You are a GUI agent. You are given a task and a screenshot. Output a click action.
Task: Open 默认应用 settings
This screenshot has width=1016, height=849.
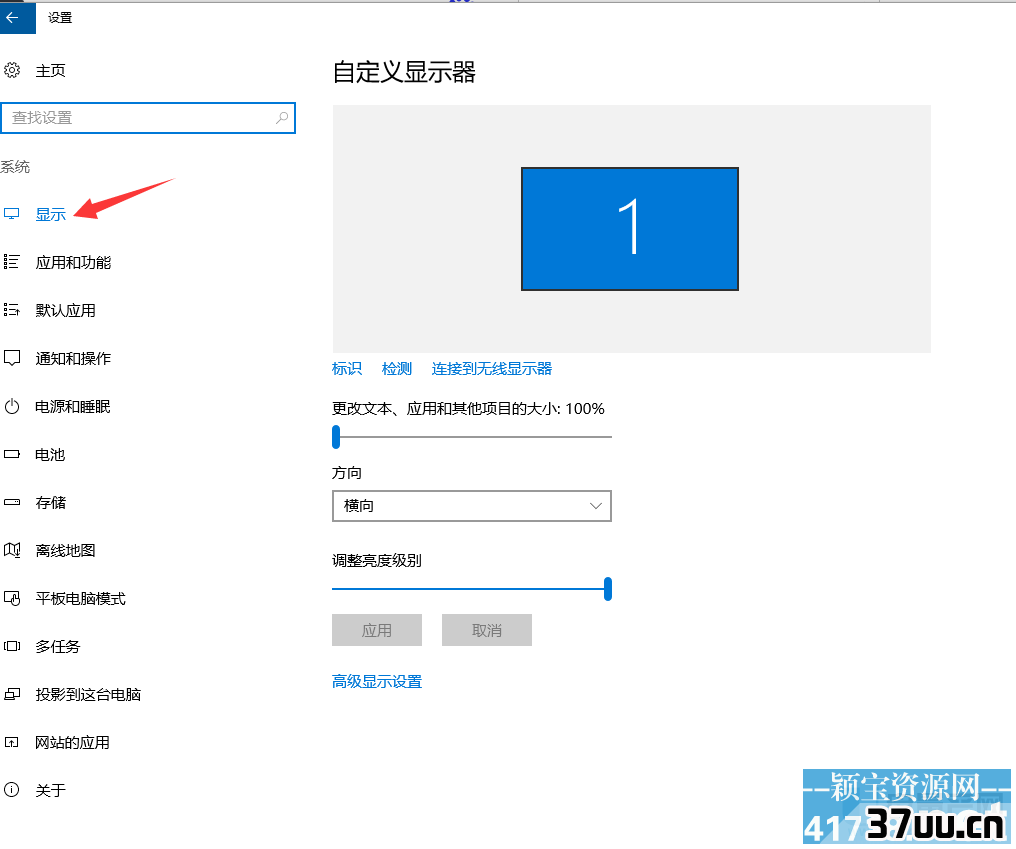click(x=65, y=310)
